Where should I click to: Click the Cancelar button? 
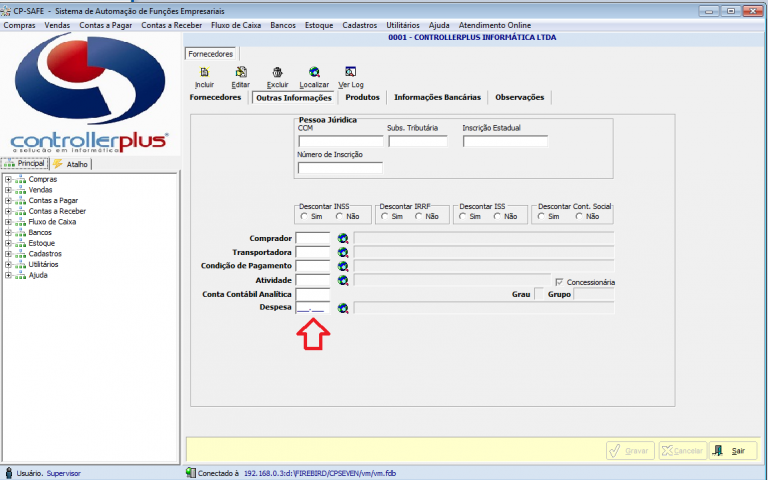click(683, 451)
